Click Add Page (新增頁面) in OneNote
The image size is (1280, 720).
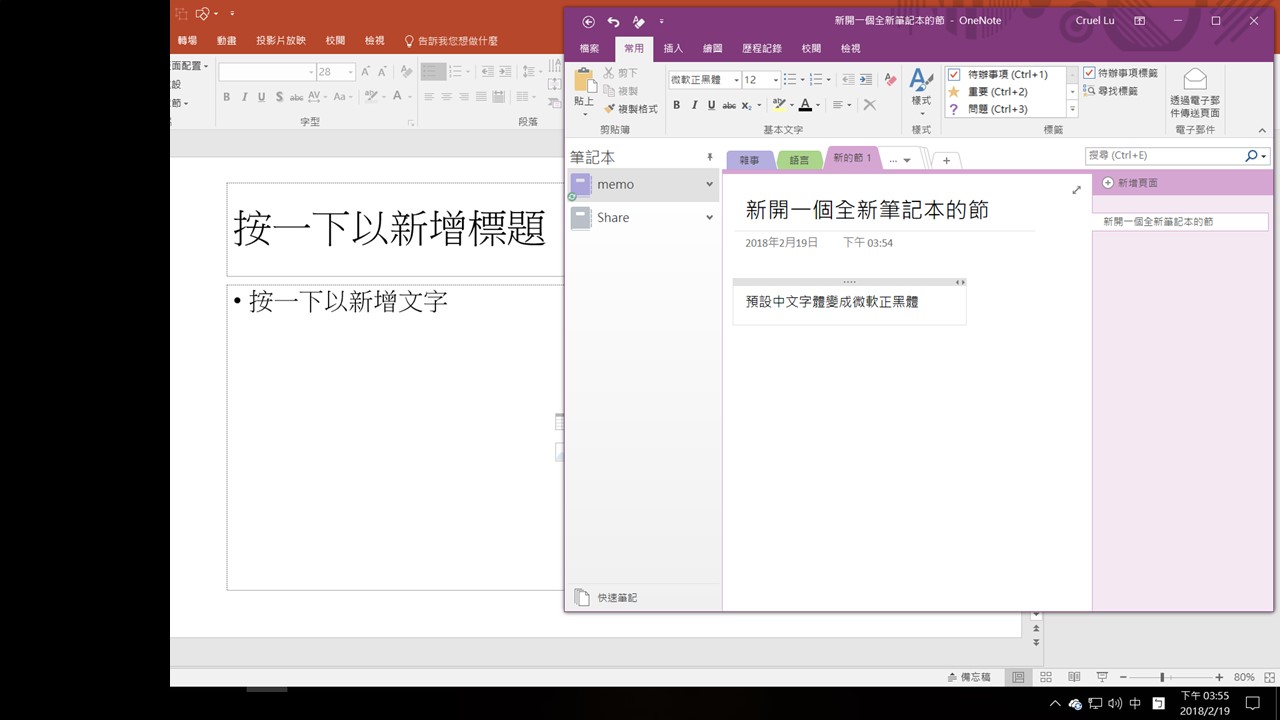coord(1130,183)
